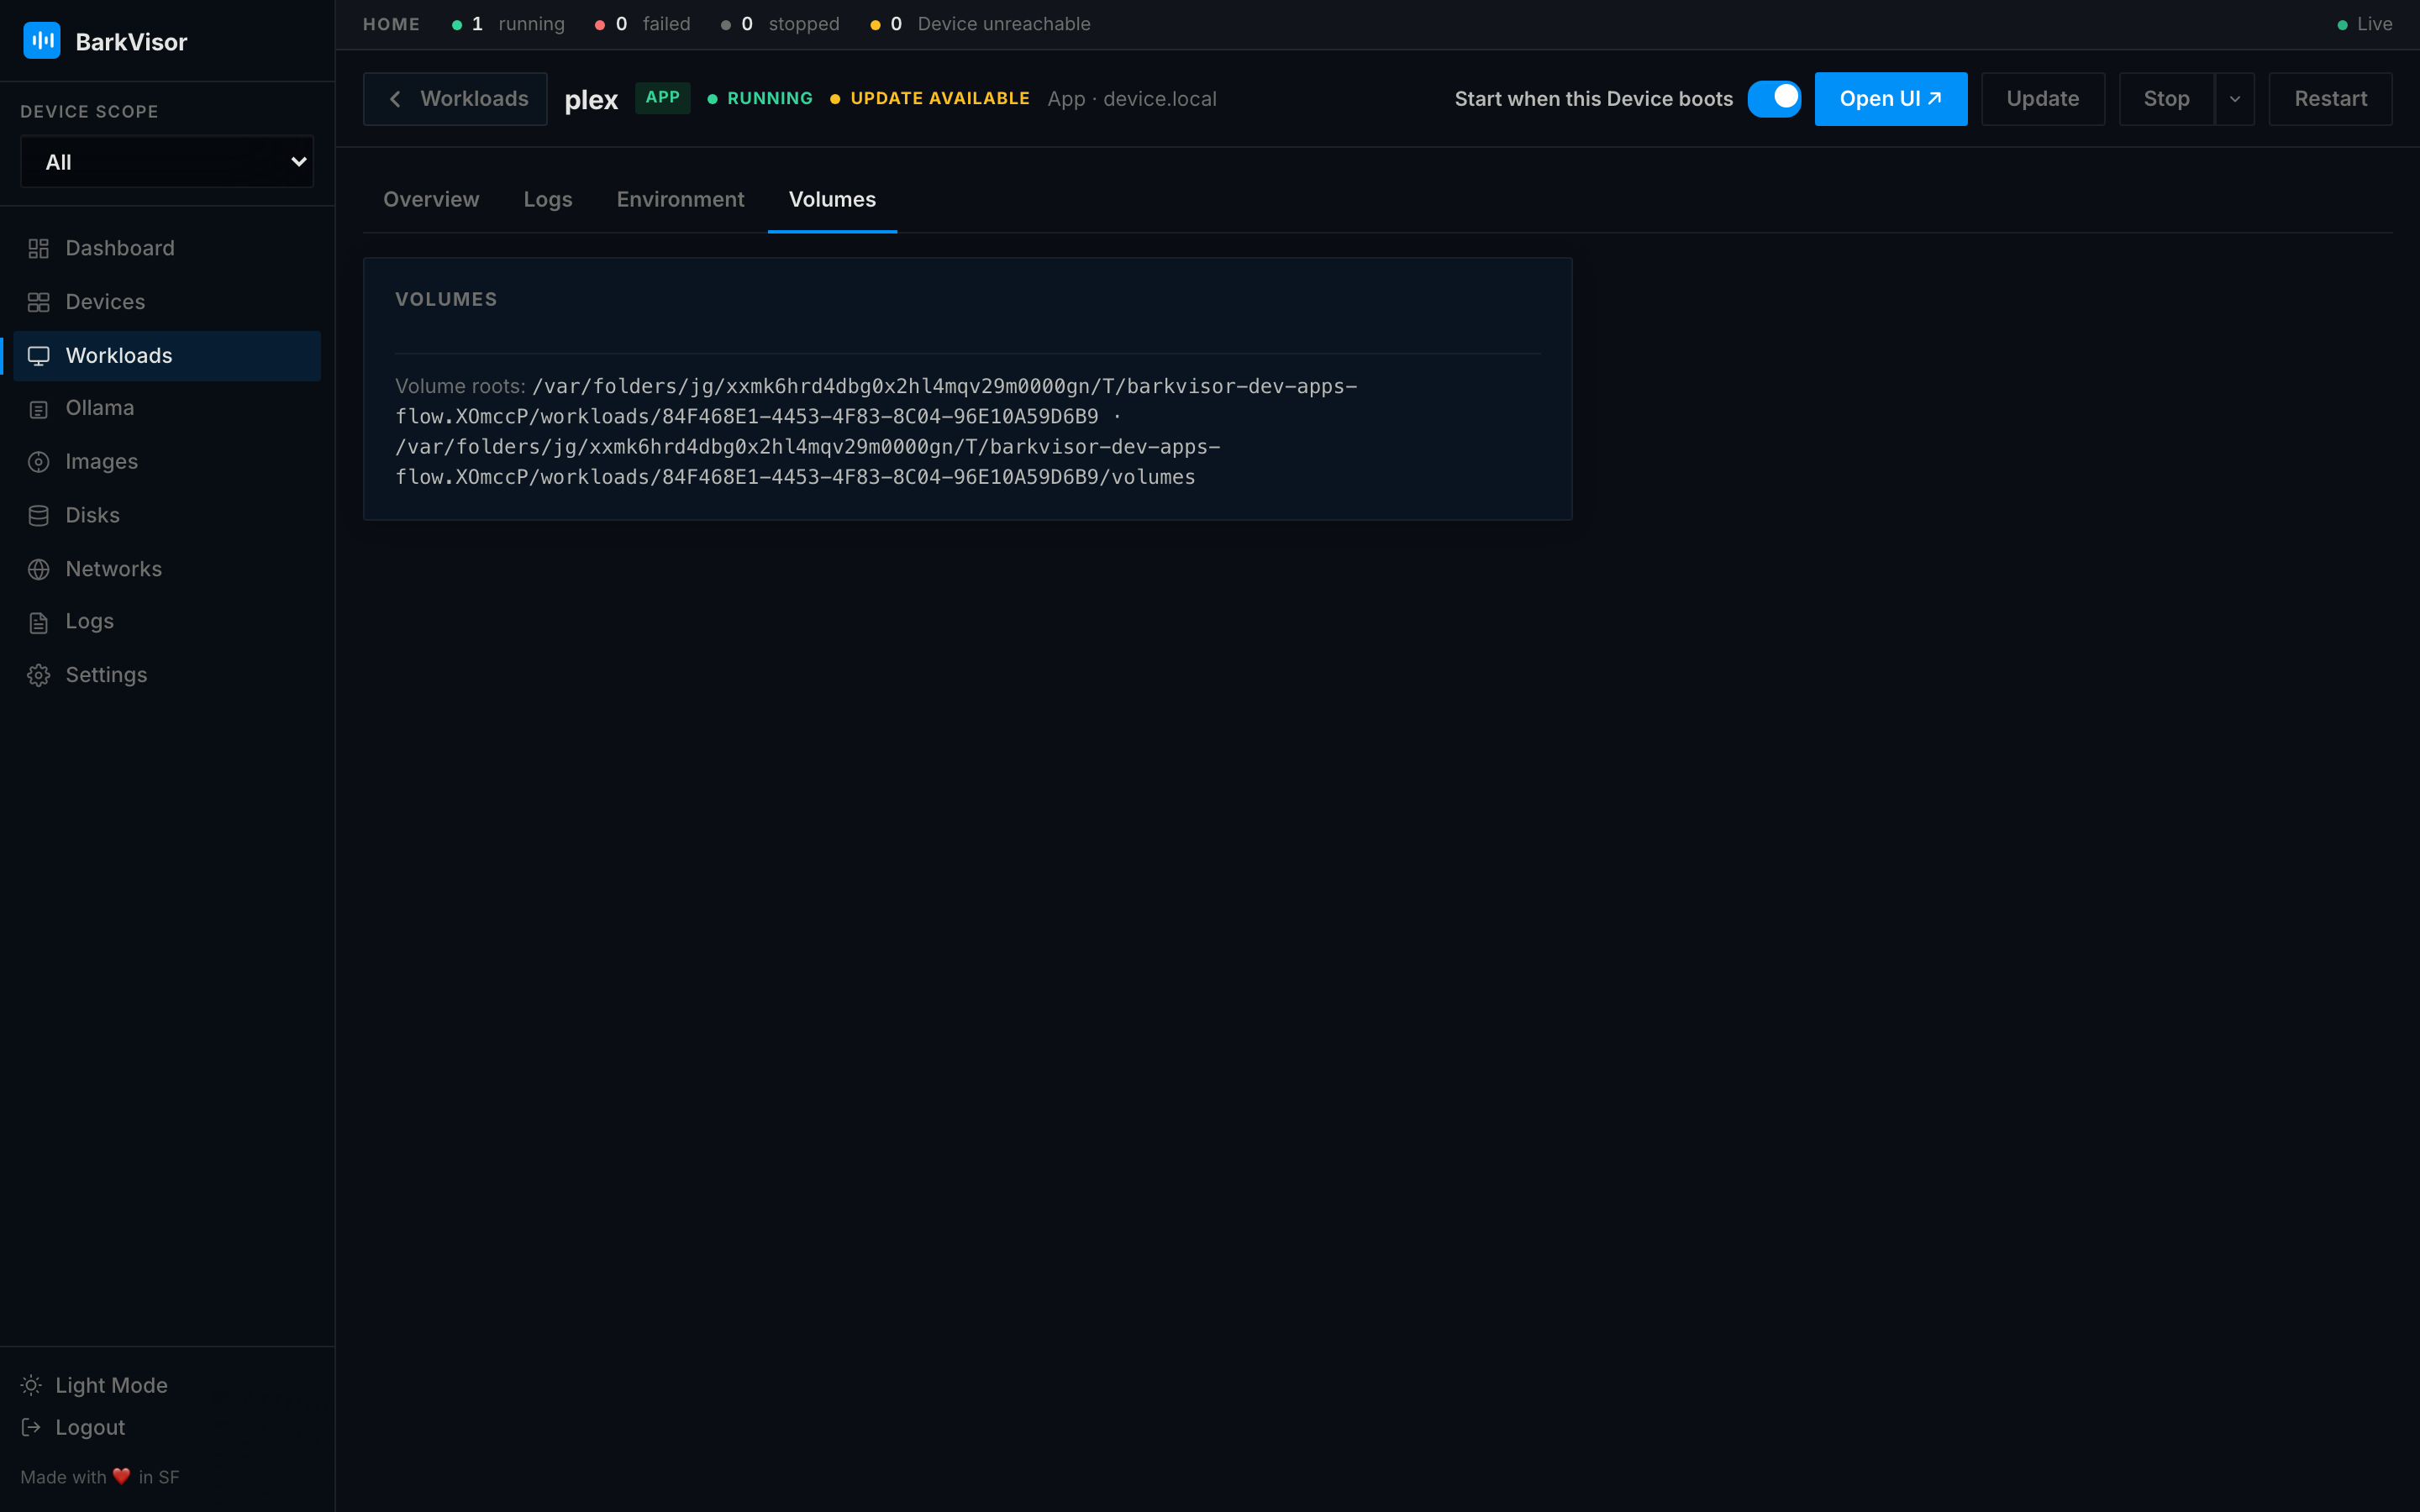Open the Settings gear icon
The height and width of the screenshot is (1512, 2420).
38,676
